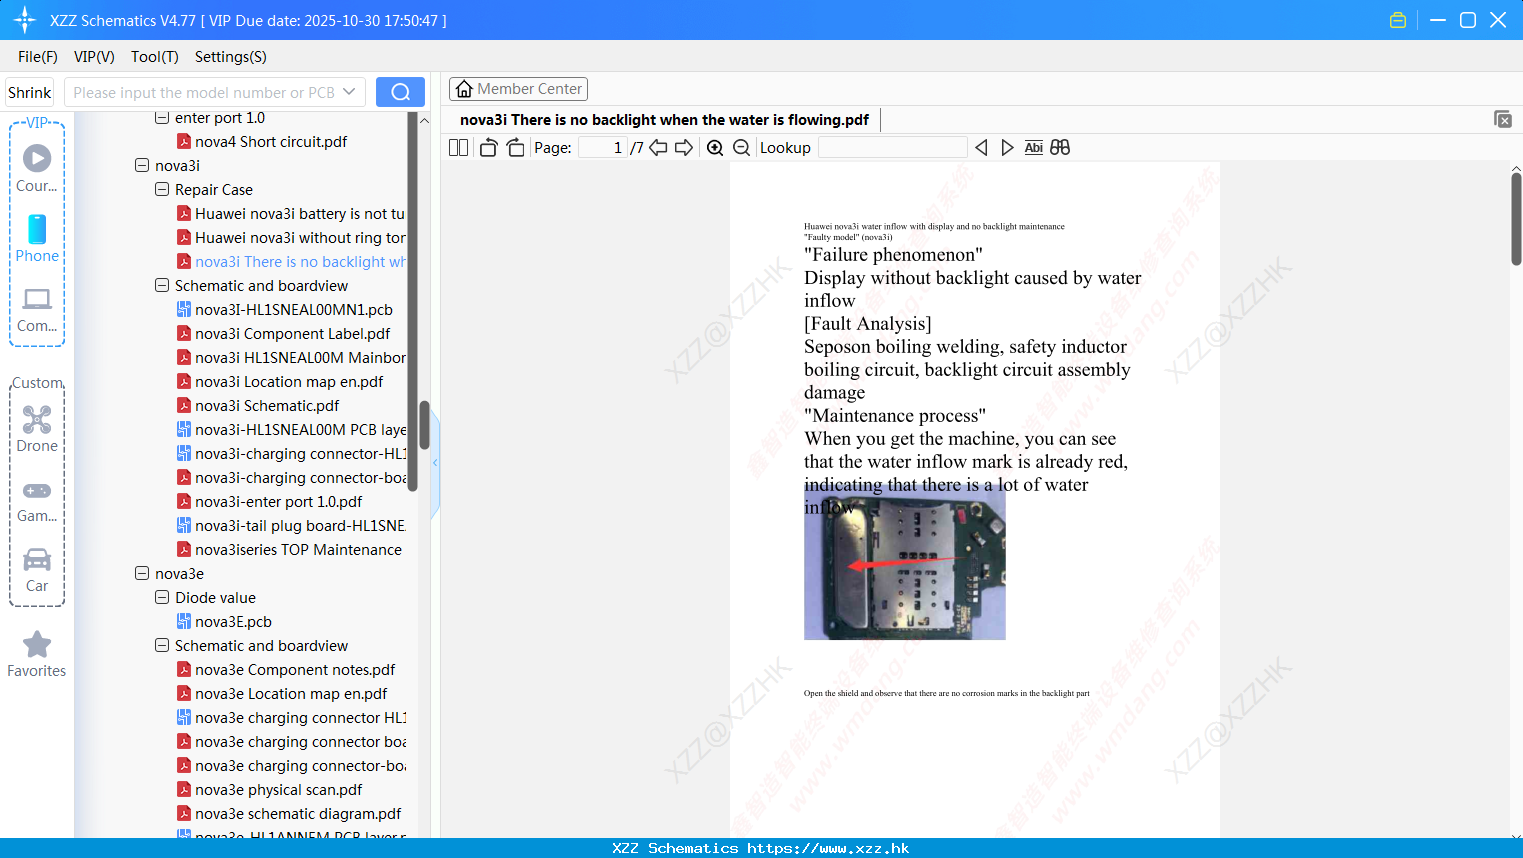
Task: Open nova3e physical scan.pdf
Action: [x=270, y=789]
